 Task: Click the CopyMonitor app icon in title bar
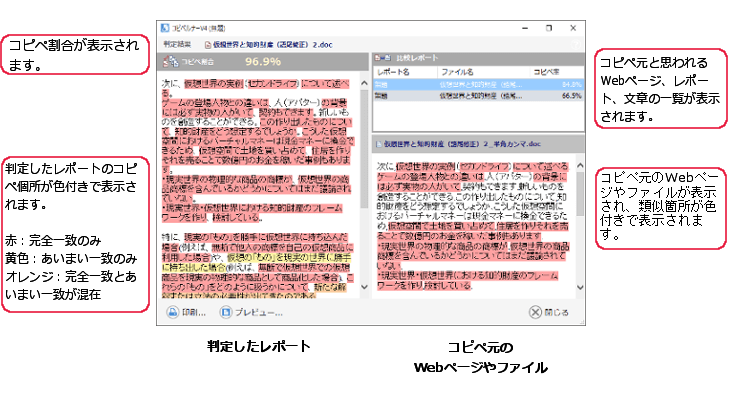[x=166, y=29]
